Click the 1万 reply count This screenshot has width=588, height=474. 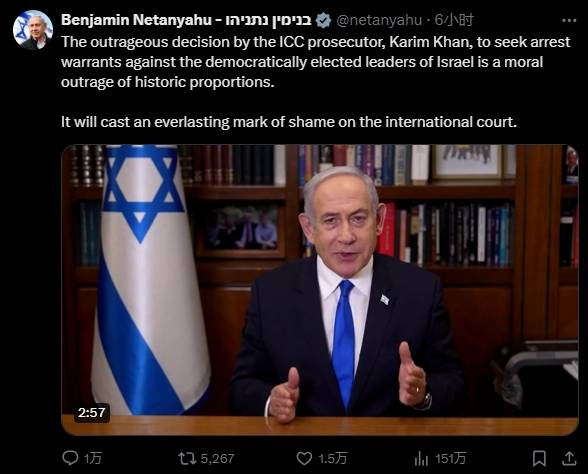tap(93, 458)
